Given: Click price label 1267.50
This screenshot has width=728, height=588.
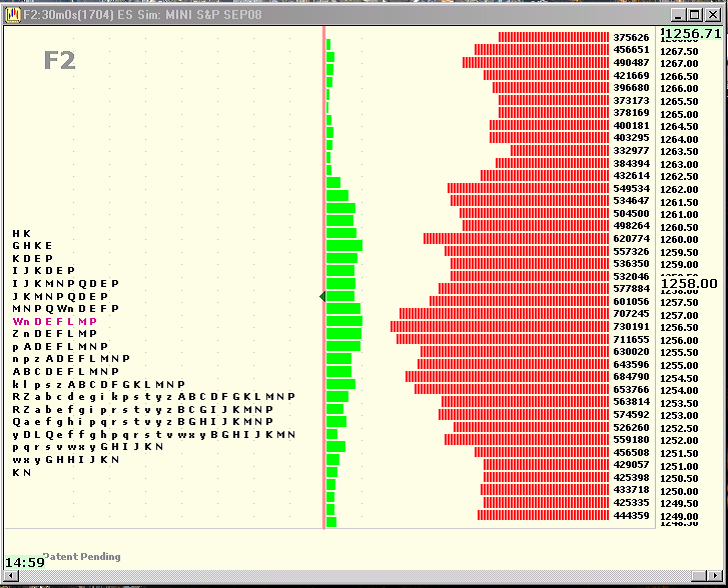Looking at the screenshot, I should (x=679, y=51).
